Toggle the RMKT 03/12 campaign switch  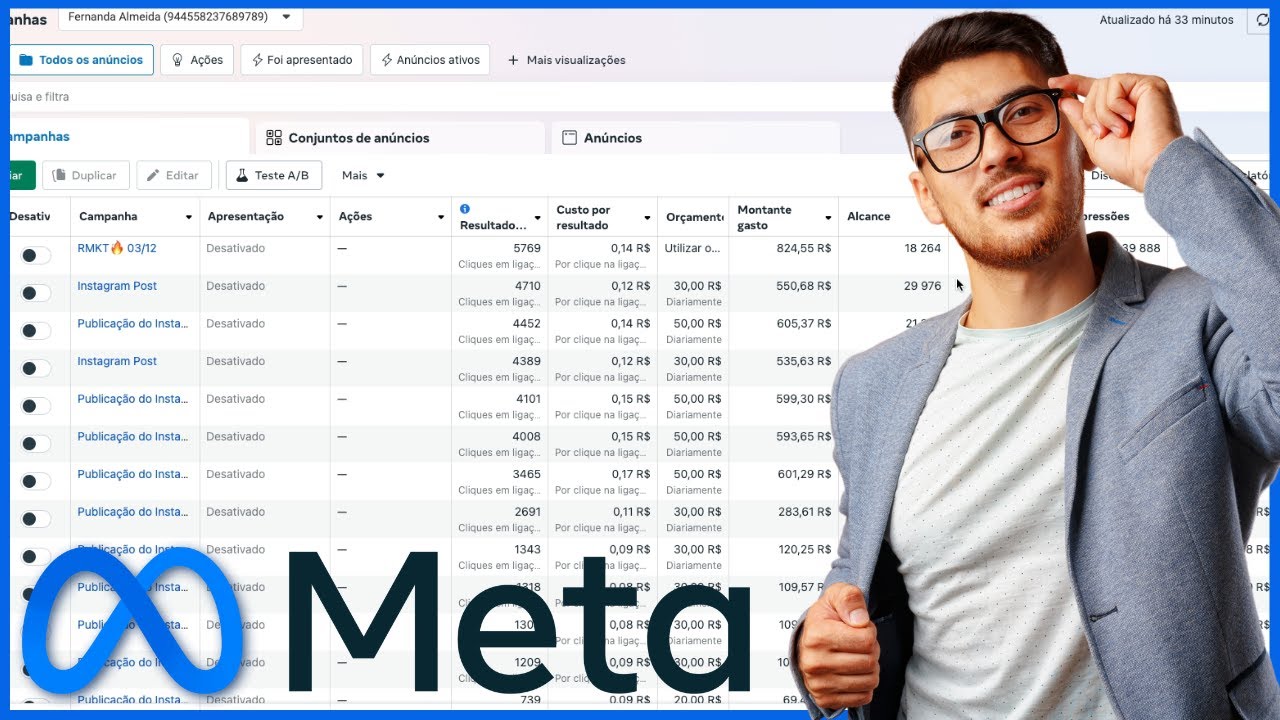(x=35, y=255)
